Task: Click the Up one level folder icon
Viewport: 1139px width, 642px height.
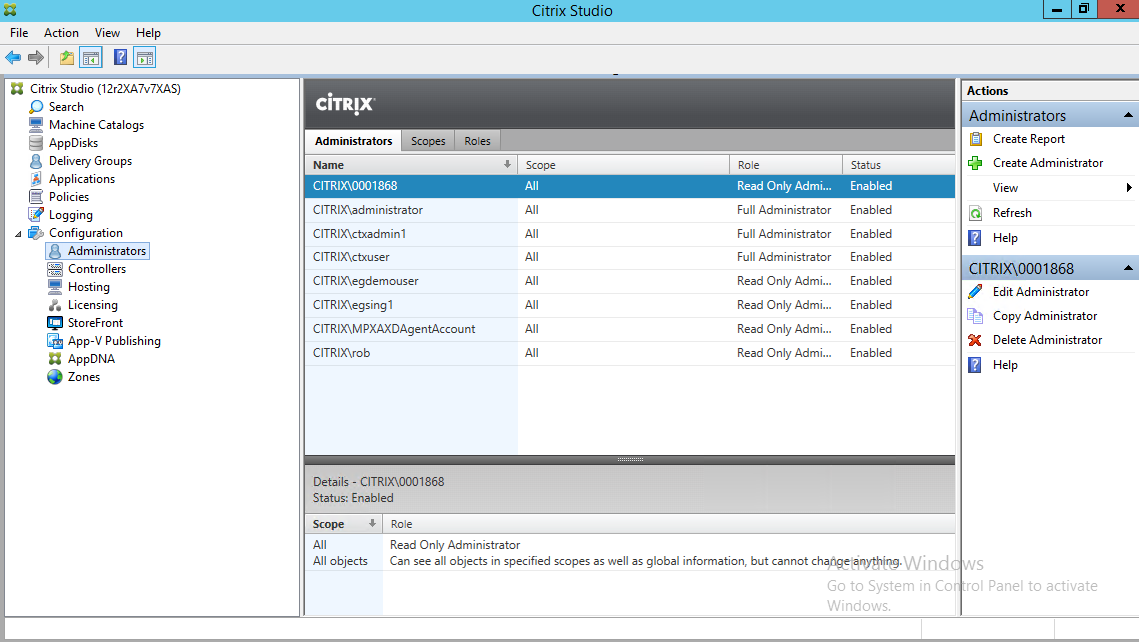Action: point(67,57)
